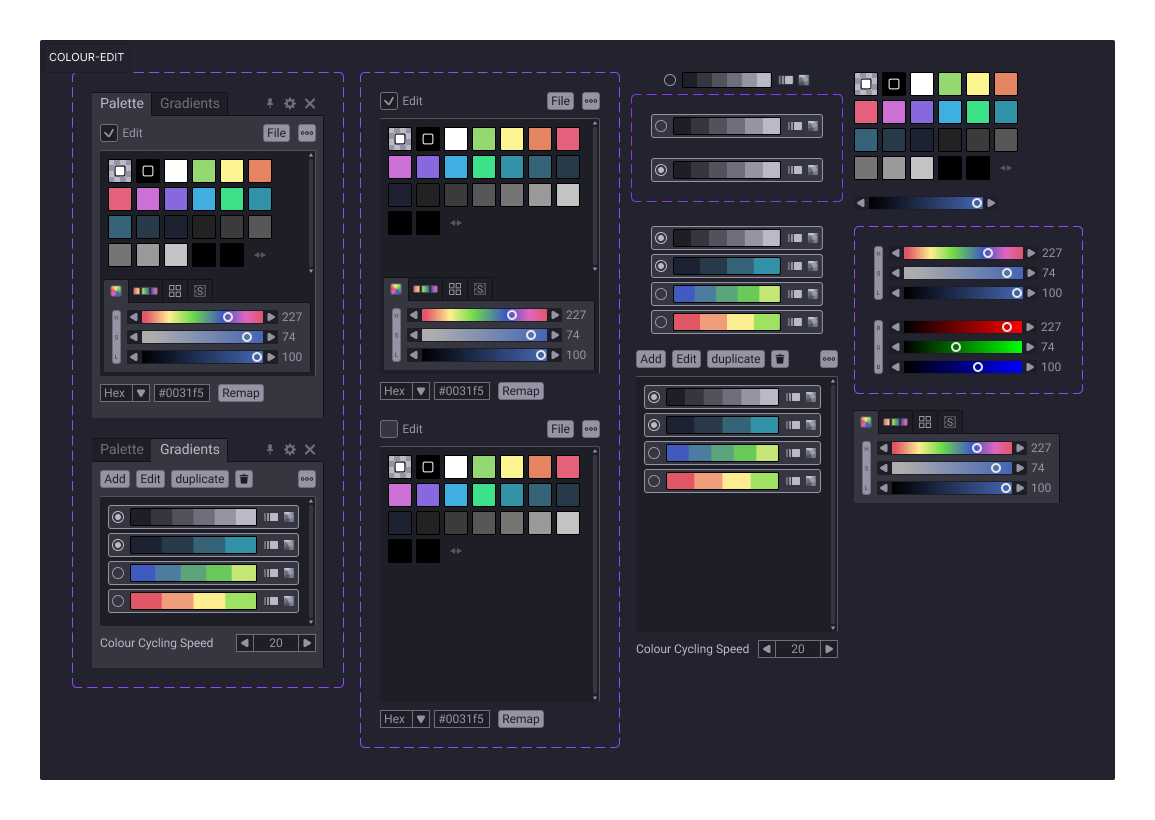Select colour-wheel icon in standalone mixer without swatches
The height and width of the screenshot is (820, 1155).
coord(866,422)
